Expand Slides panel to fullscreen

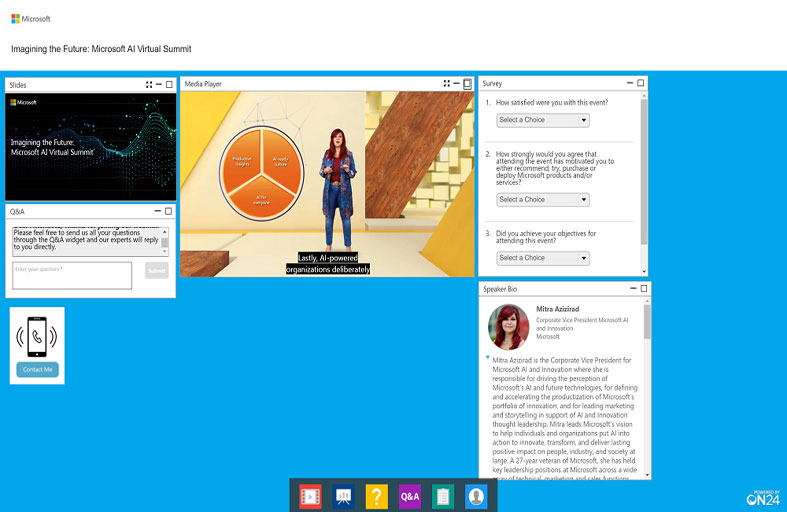click(x=149, y=85)
